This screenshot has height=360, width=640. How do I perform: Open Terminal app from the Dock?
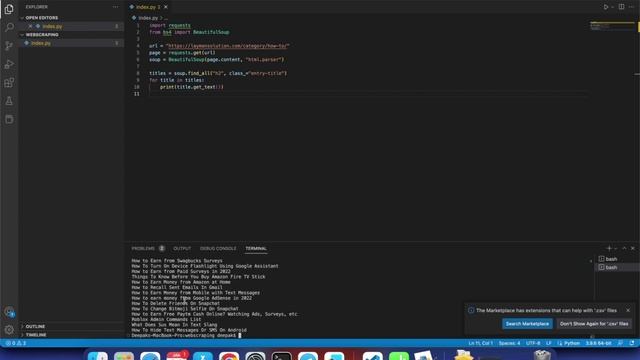tap(282, 356)
